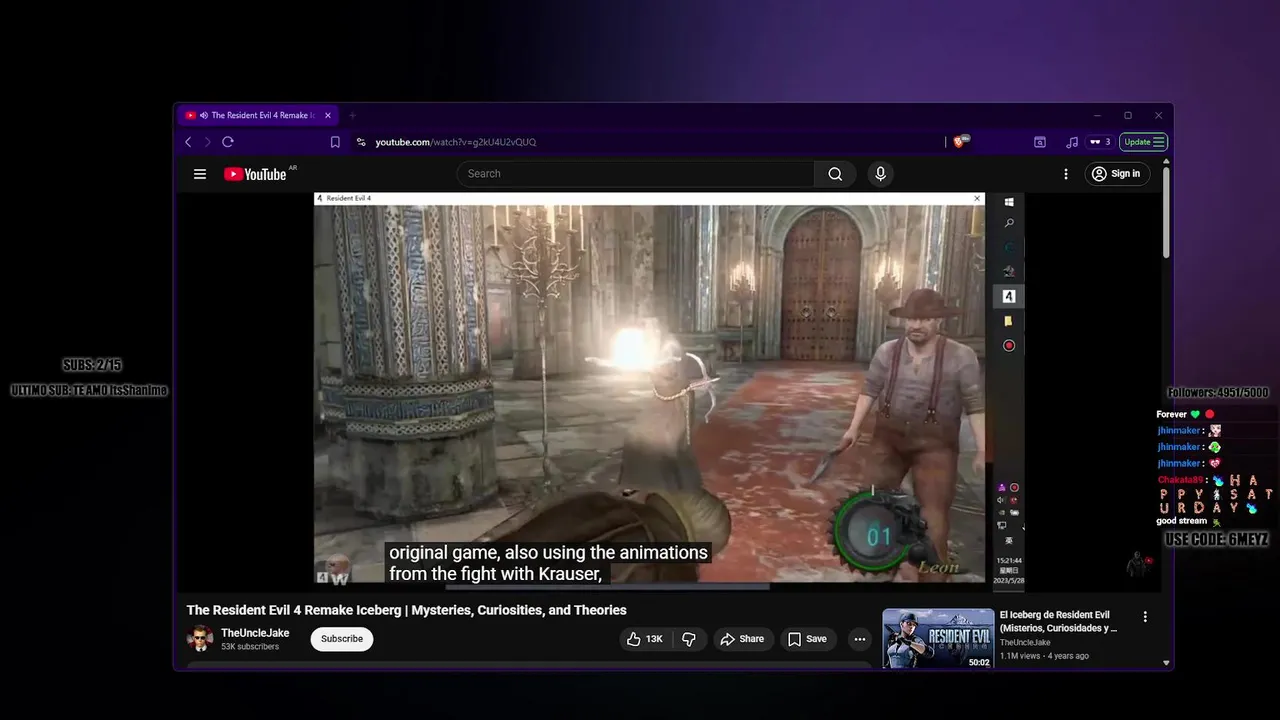The width and height of the screenshot is (1280, 720).
Task: Click the video title text
Action: [x=406, y=610]
